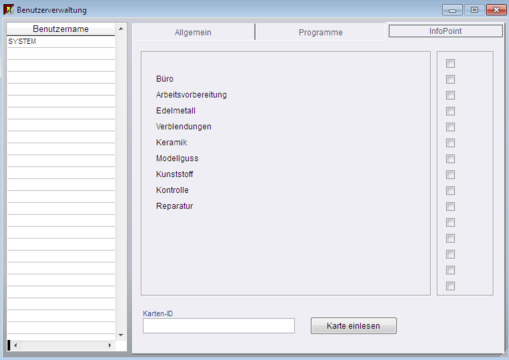Enable the Modellguss checkbox
509x360 pixels.
450,159
